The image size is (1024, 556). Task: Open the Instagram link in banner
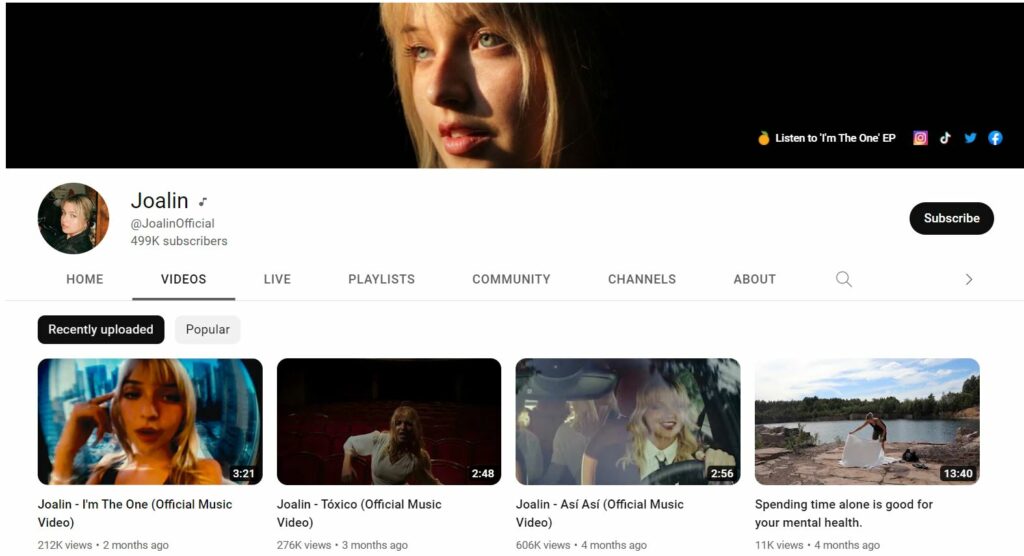point(920,138)
